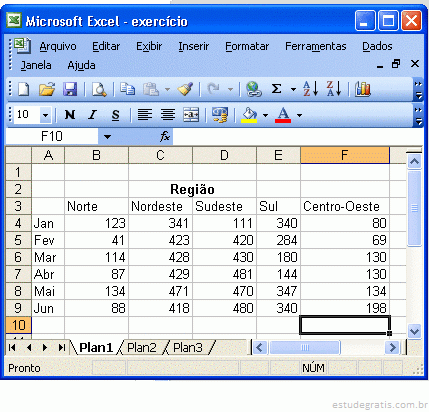The height and width of the screenshot is (412, 429).
Task: Click the Save floppy disk icon
Action: click(x=70, y=89)
